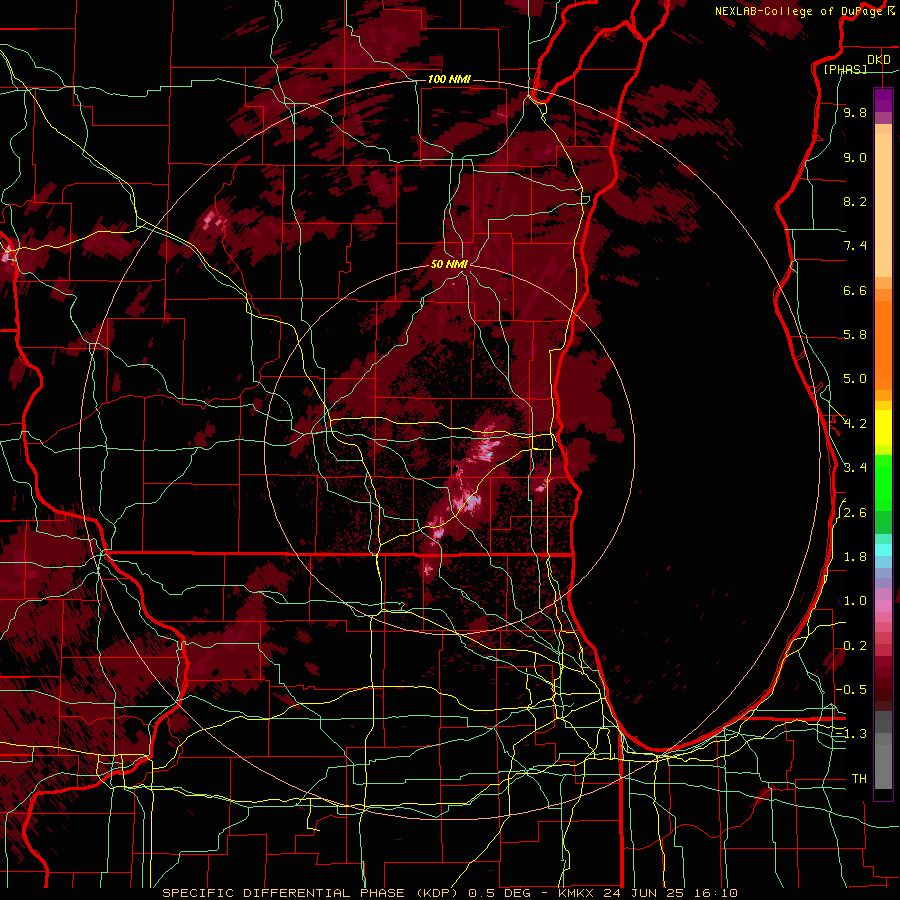The width and height of the screenshot is (900, 900).
Task: Click the 0.2 scale value
Action: [x=855, y=646]
